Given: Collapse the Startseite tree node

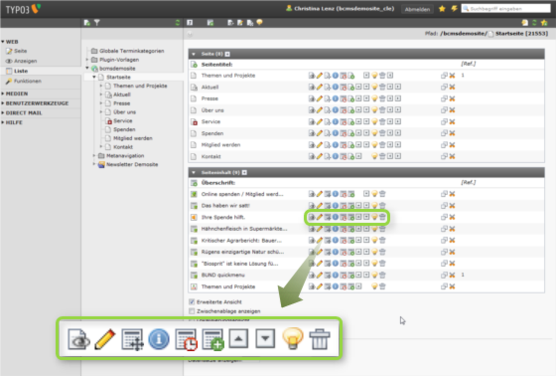Looking at the screenshot, I should (x=94, y=77).
